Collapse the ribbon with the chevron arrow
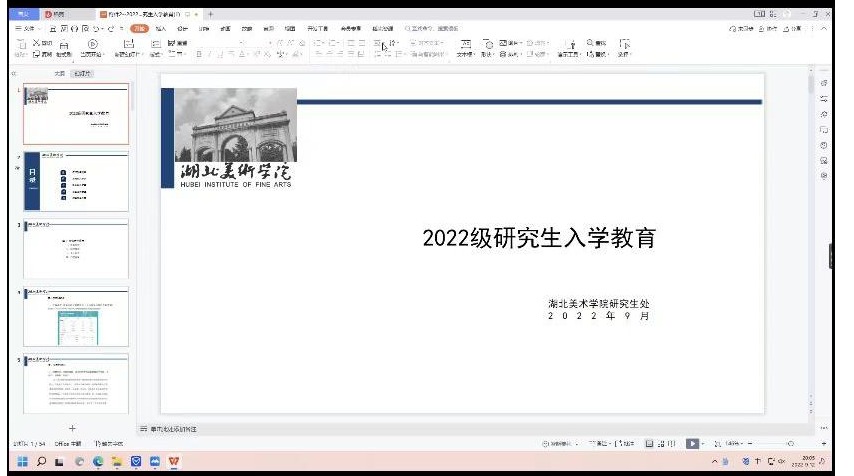Screen dimensions: 854x476 click(824, 29)
